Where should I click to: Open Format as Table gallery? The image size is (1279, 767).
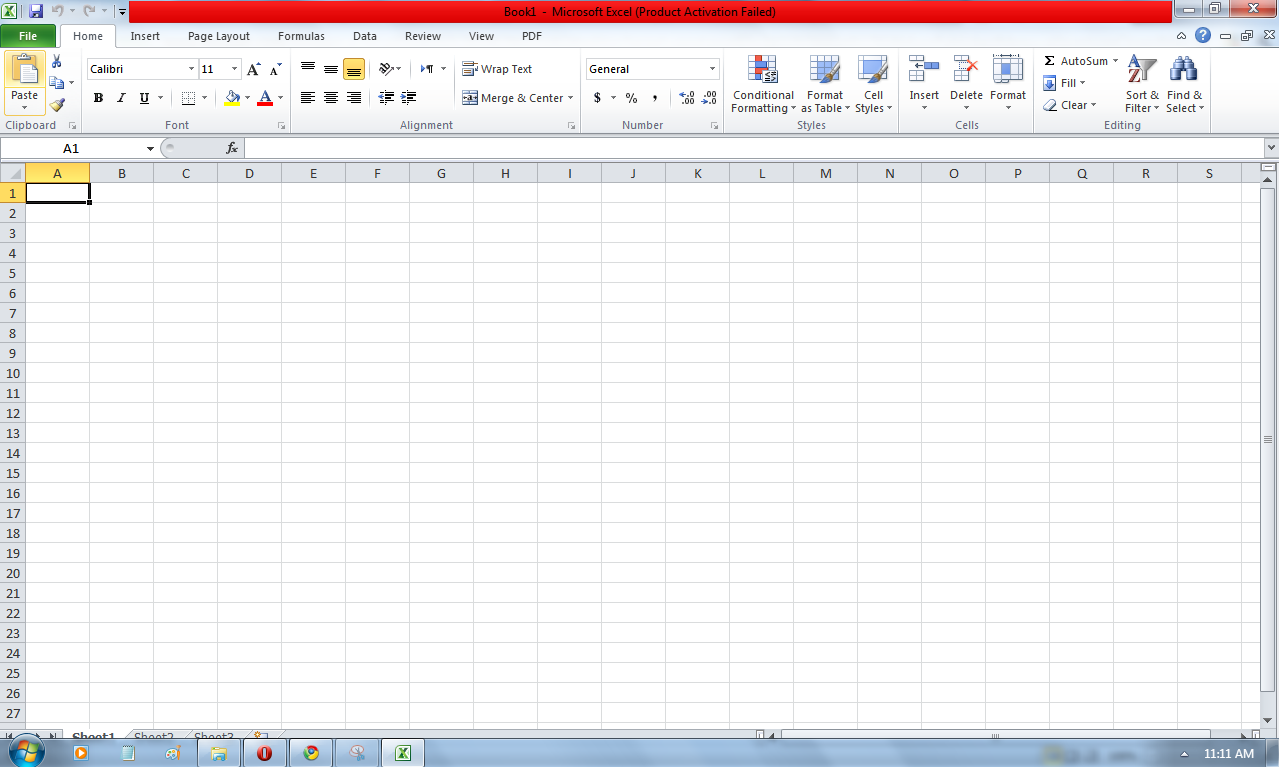[825, 84]
